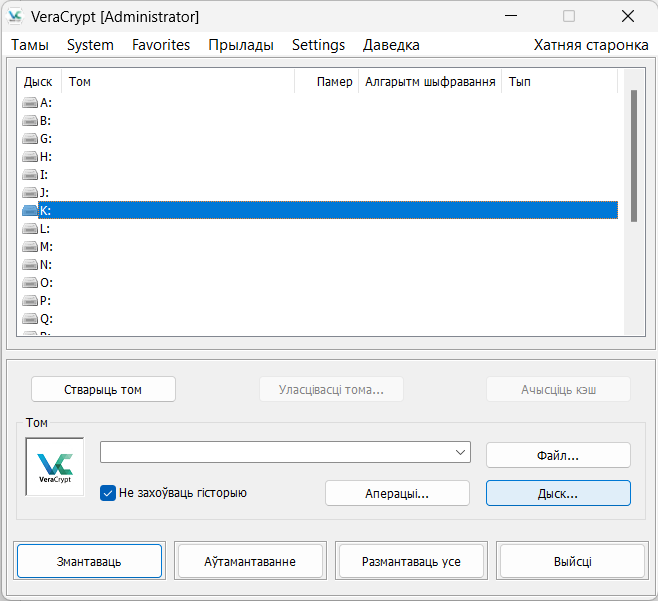Click the drive list vertical scrollbar thumb
This screenshot has height=601, width=658.
click(634, 156)
